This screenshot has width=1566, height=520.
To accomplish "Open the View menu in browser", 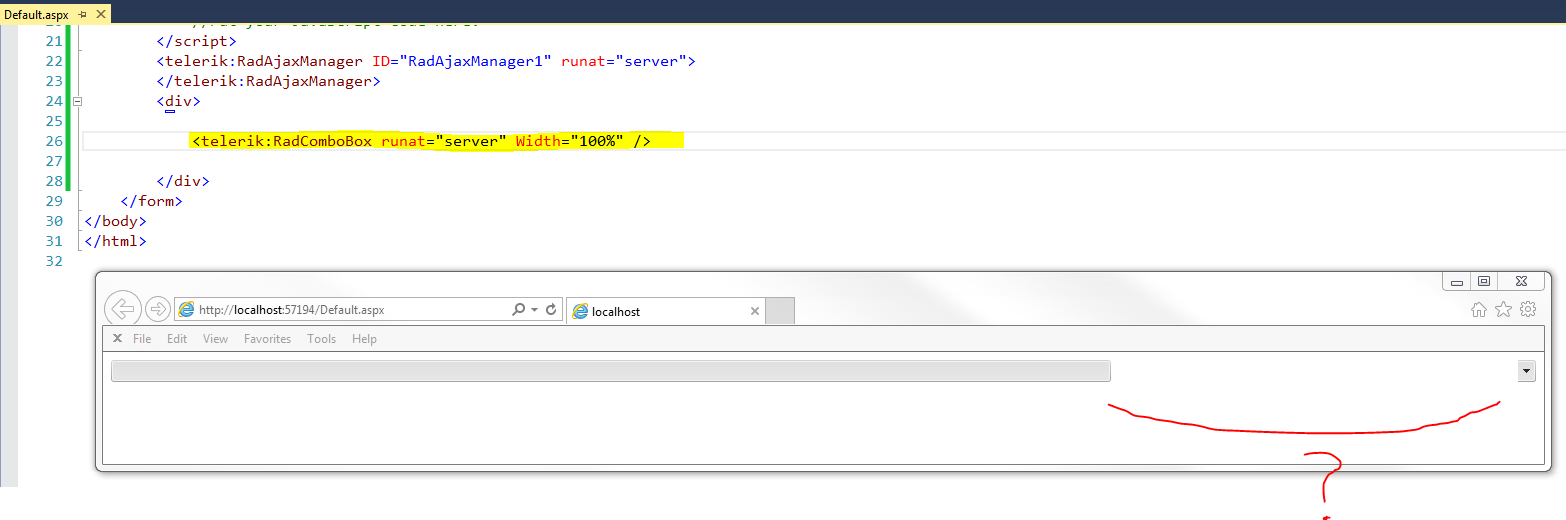I will 216,339.
